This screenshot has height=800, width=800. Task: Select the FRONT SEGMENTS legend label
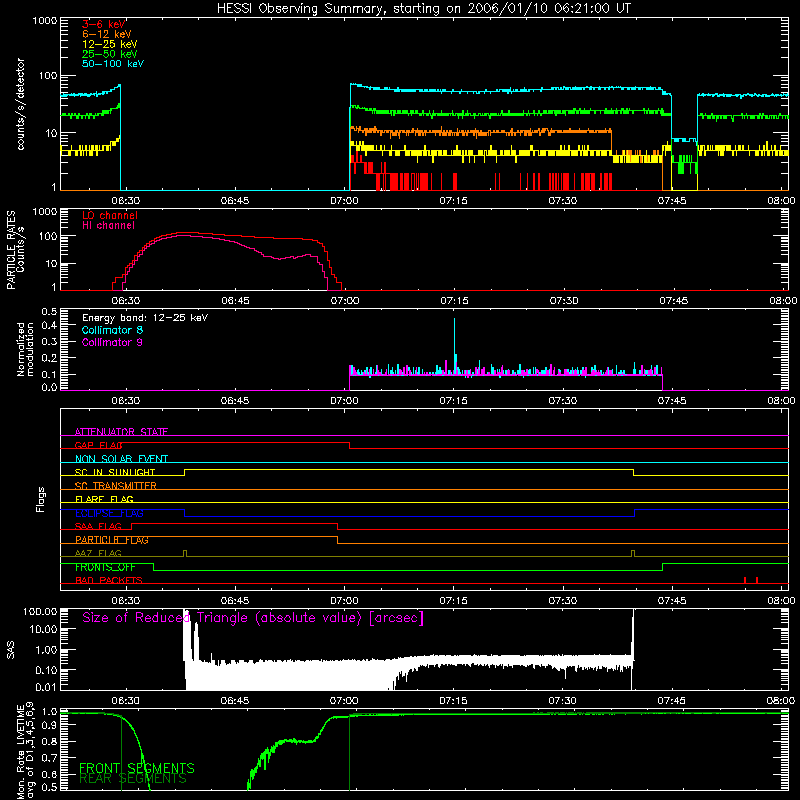click(137, 768)
